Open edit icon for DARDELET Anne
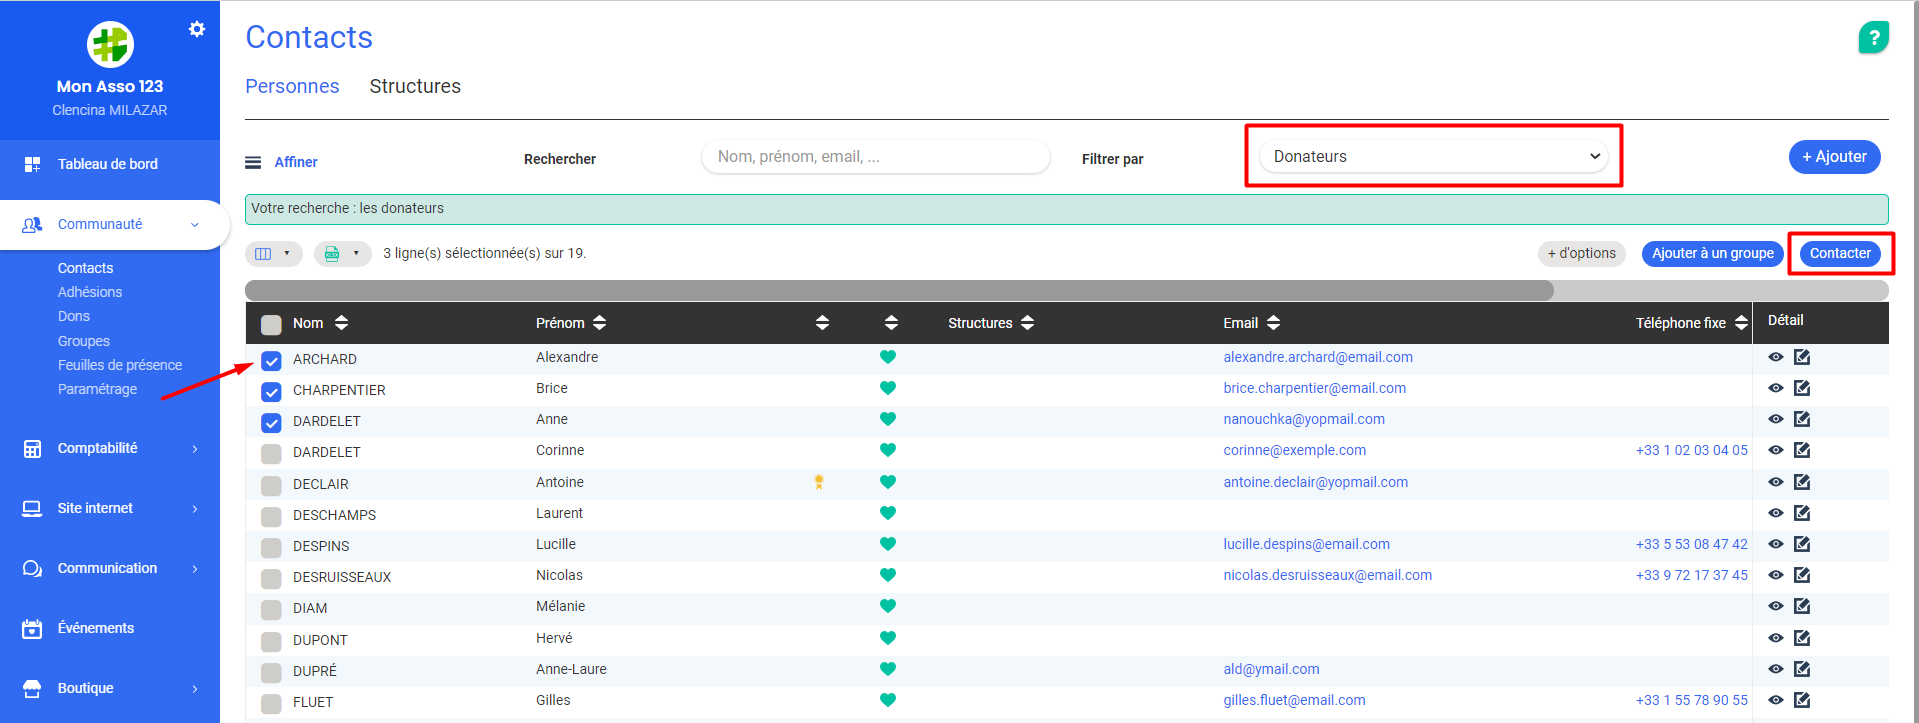This screenshot has height=723, width=1919. (x=1802, y=419)
